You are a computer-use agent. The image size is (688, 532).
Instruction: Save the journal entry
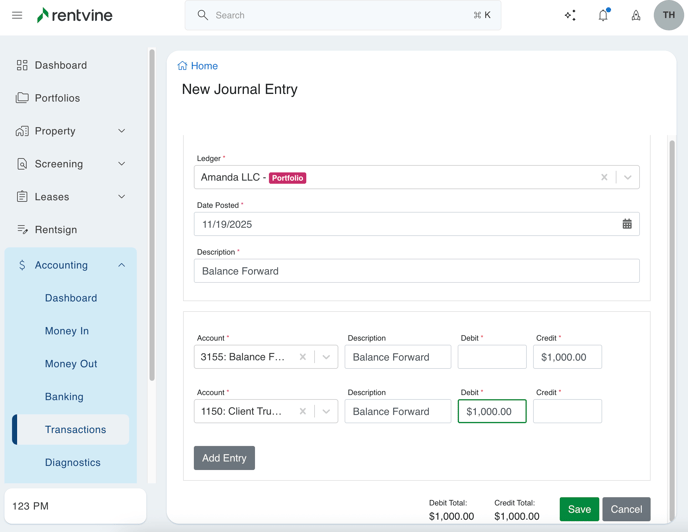[x=579, y=509]
